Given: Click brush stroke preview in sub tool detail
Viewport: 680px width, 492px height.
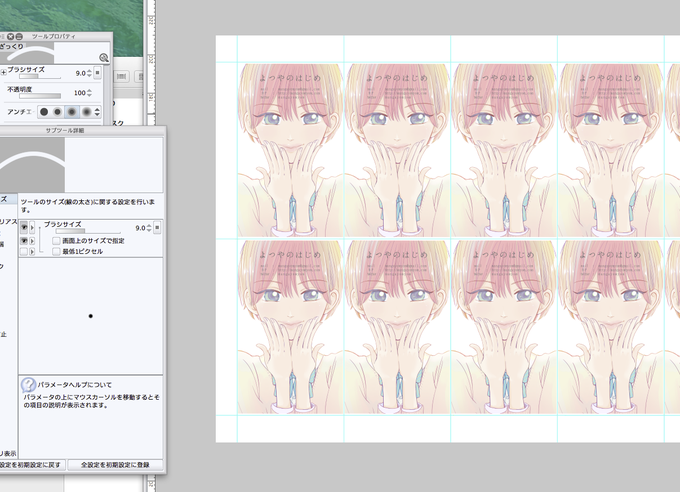Looking at the screenshot, I should coord(33,165).
